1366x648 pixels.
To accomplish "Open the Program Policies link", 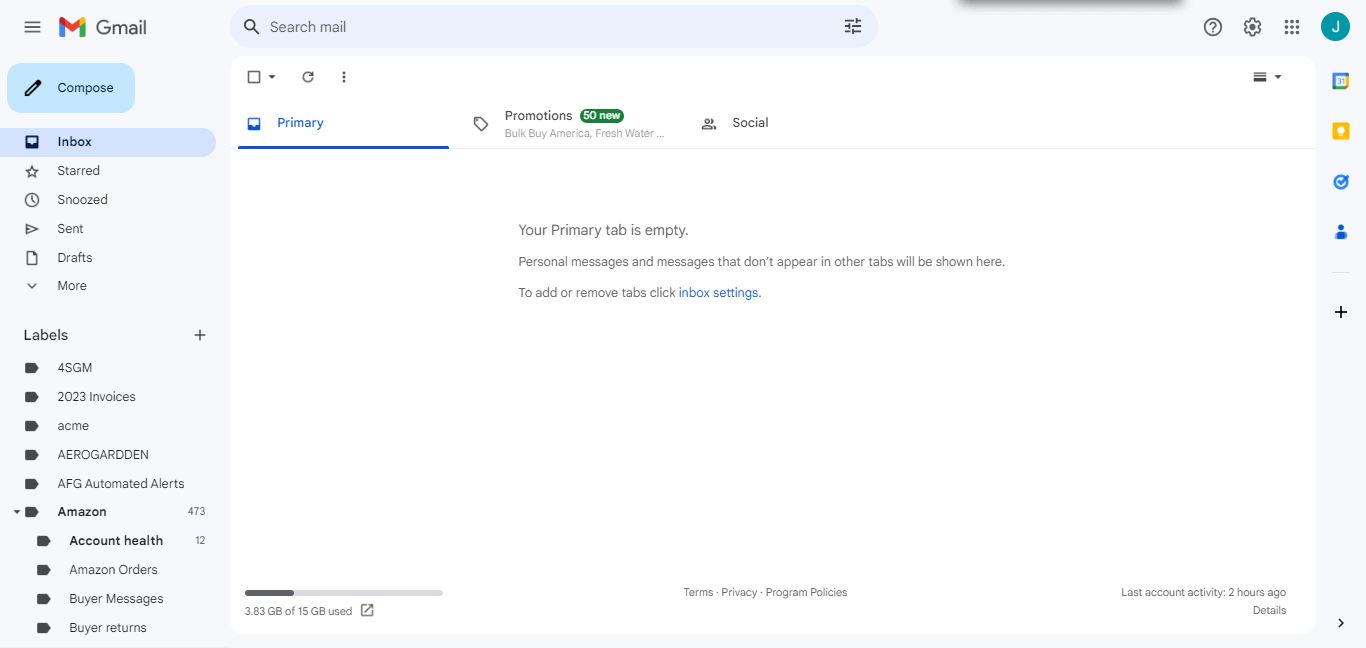I will 806,592.
